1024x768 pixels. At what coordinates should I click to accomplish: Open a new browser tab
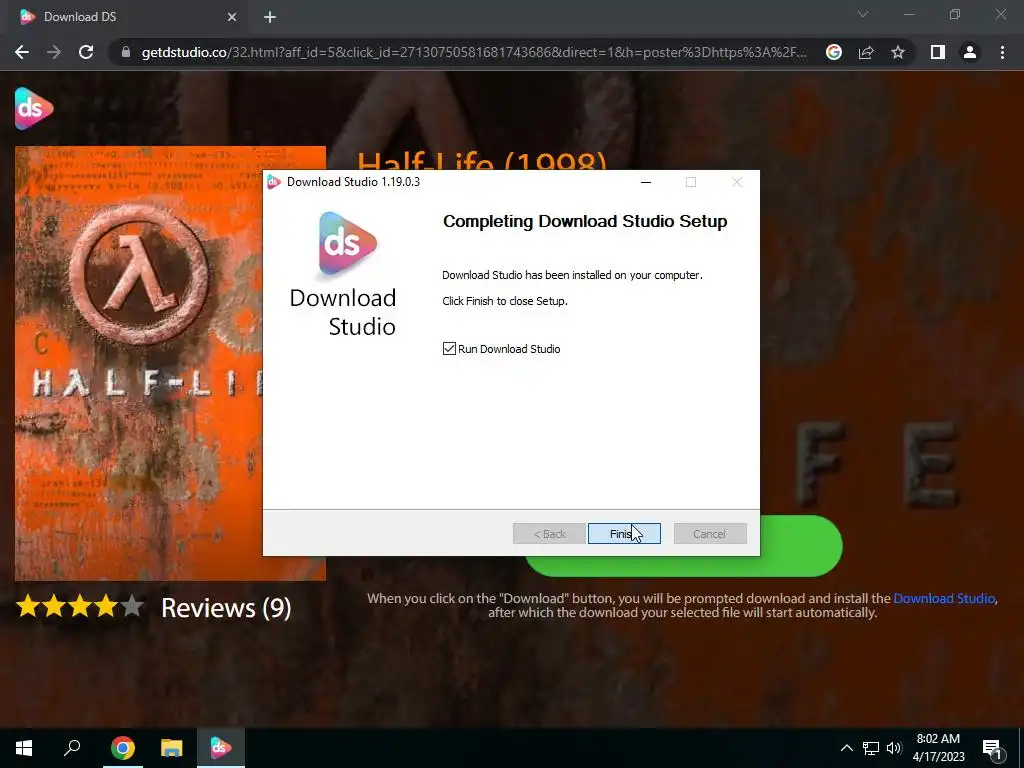(x=270, y=17)
